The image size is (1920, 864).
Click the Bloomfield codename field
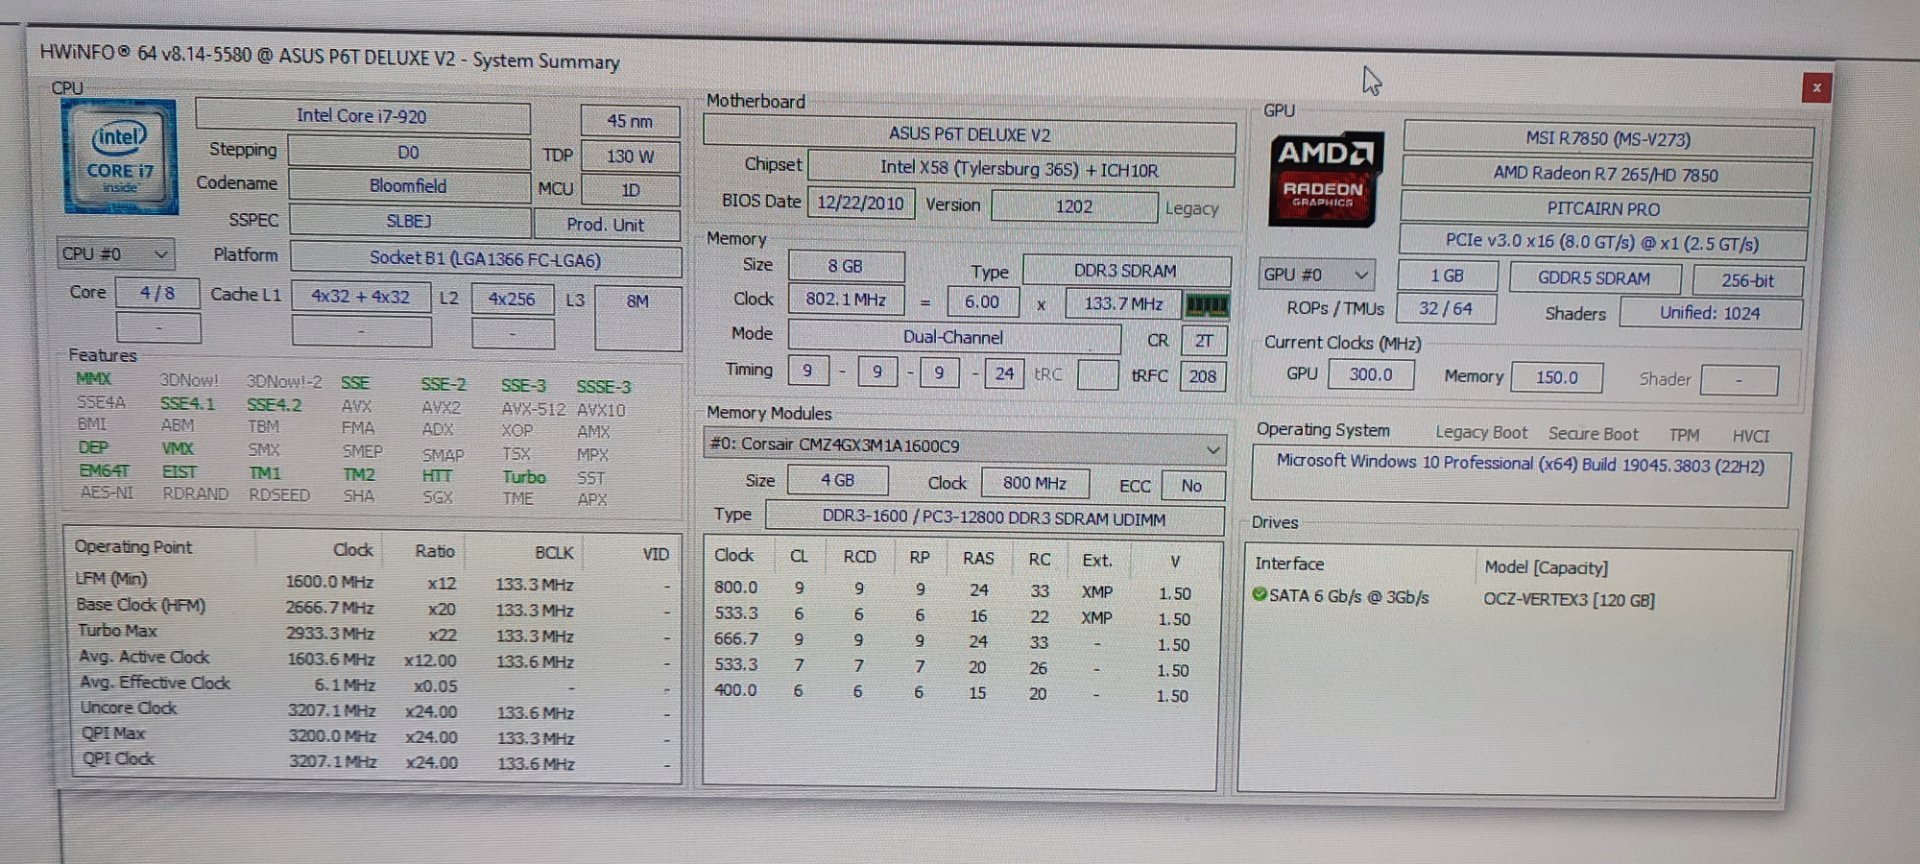(x=408, y=186)
